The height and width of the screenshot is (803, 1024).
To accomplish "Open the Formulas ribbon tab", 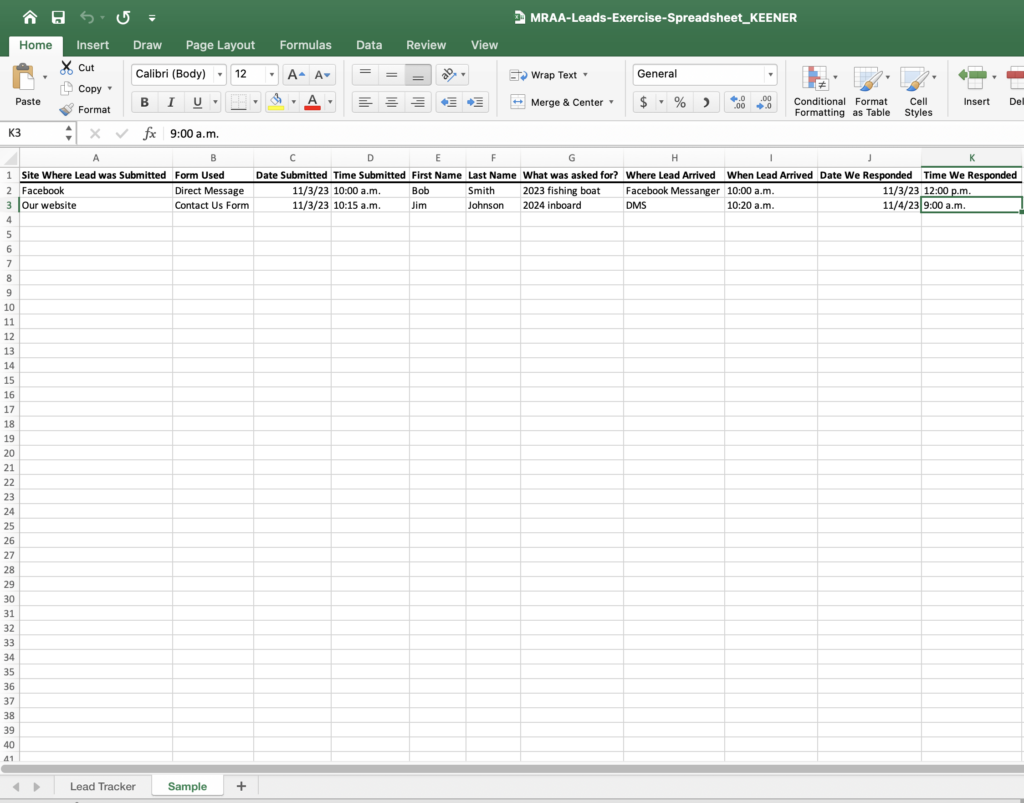I will coord(306,45).
